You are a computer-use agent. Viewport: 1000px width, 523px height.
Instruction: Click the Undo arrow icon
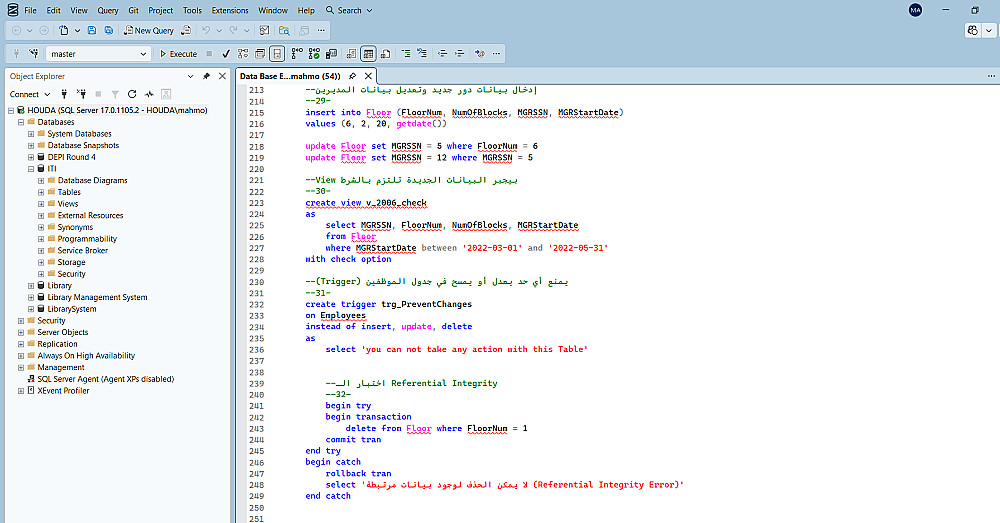(205, 30)
